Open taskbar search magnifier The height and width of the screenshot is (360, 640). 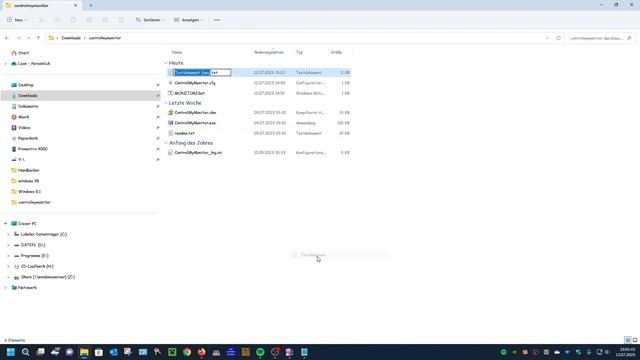[x=25, y=352]
